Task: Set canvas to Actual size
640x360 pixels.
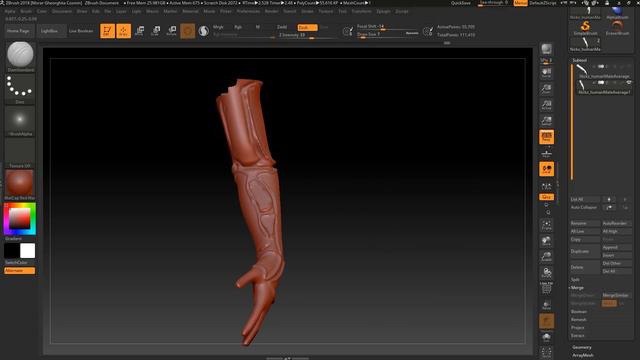Action: click(x=546, y=105)
